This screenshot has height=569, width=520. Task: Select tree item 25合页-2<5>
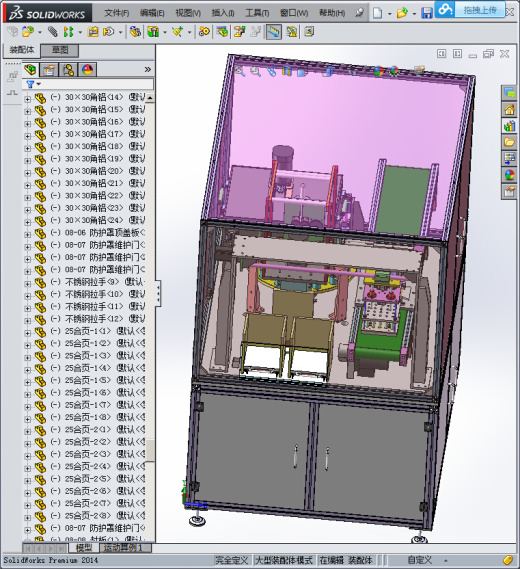coord(88,479)
